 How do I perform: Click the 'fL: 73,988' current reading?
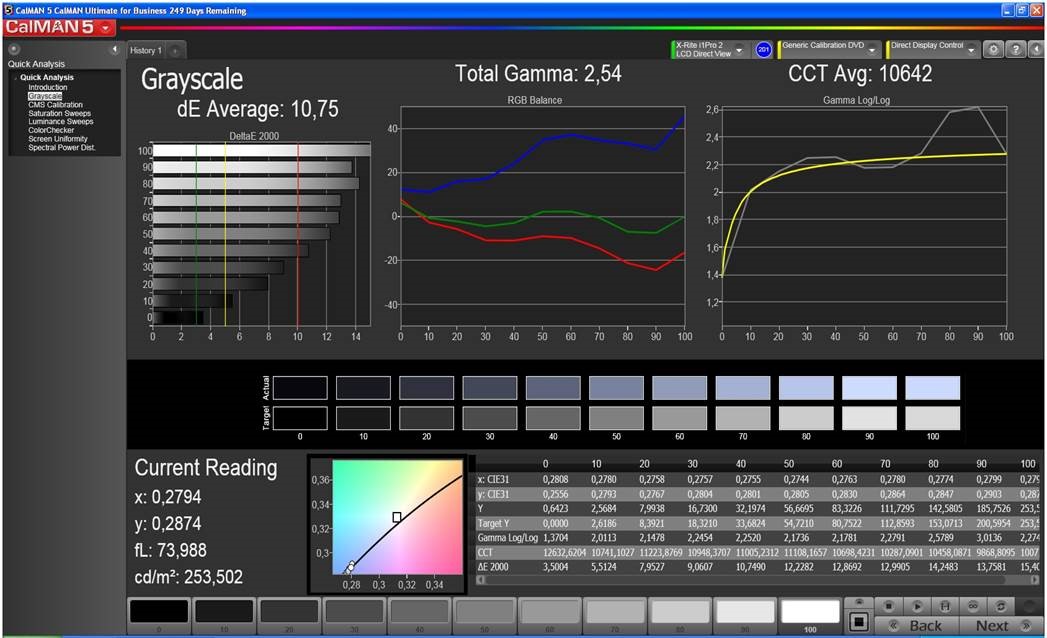(170, 550)
